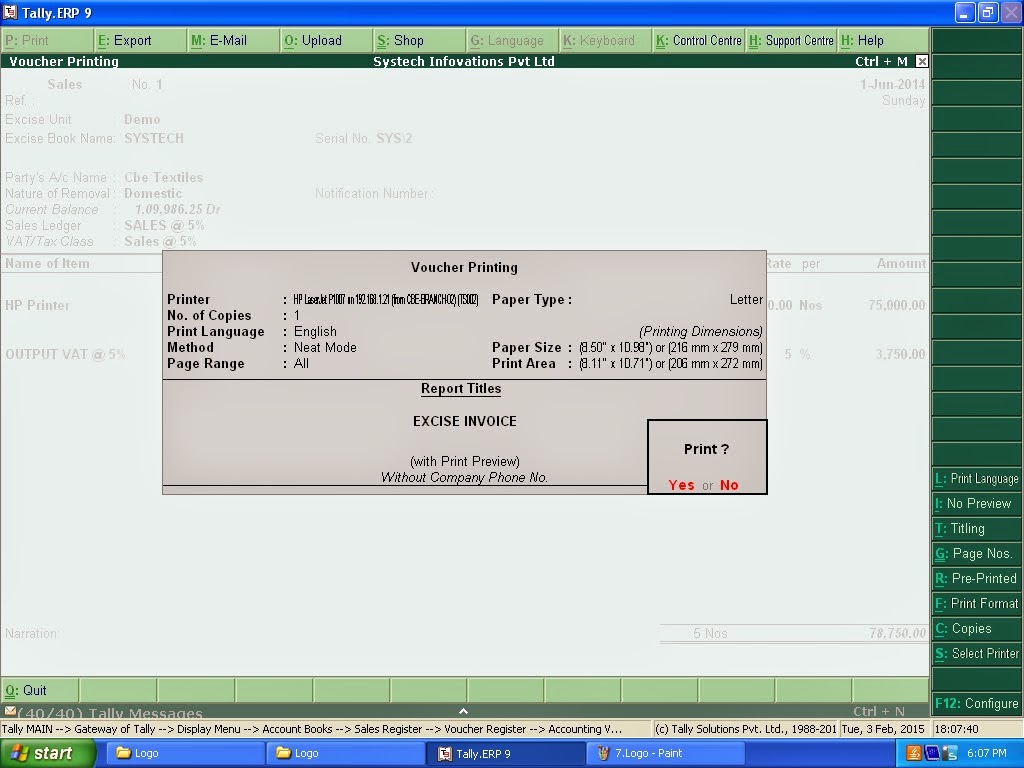This screenshot has height=768, width=1024.
Task: Click the Tally MAIN breadcrumb path
Action: click(x=312, y=729)
